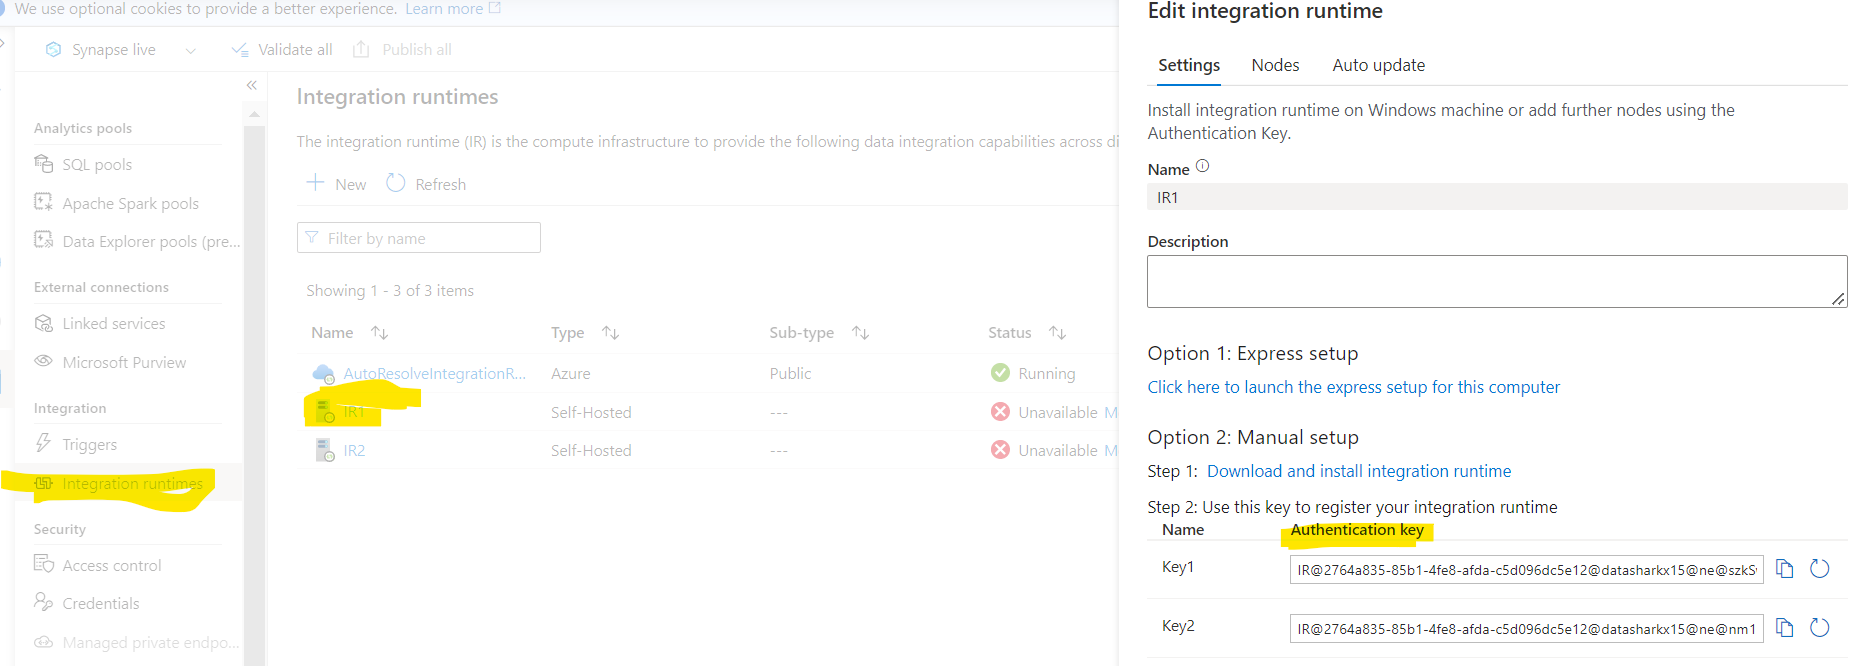Viewport: 1857px width, 666px height.
Task: Click Unavailable status in IR2 row
Action: 1058,450
